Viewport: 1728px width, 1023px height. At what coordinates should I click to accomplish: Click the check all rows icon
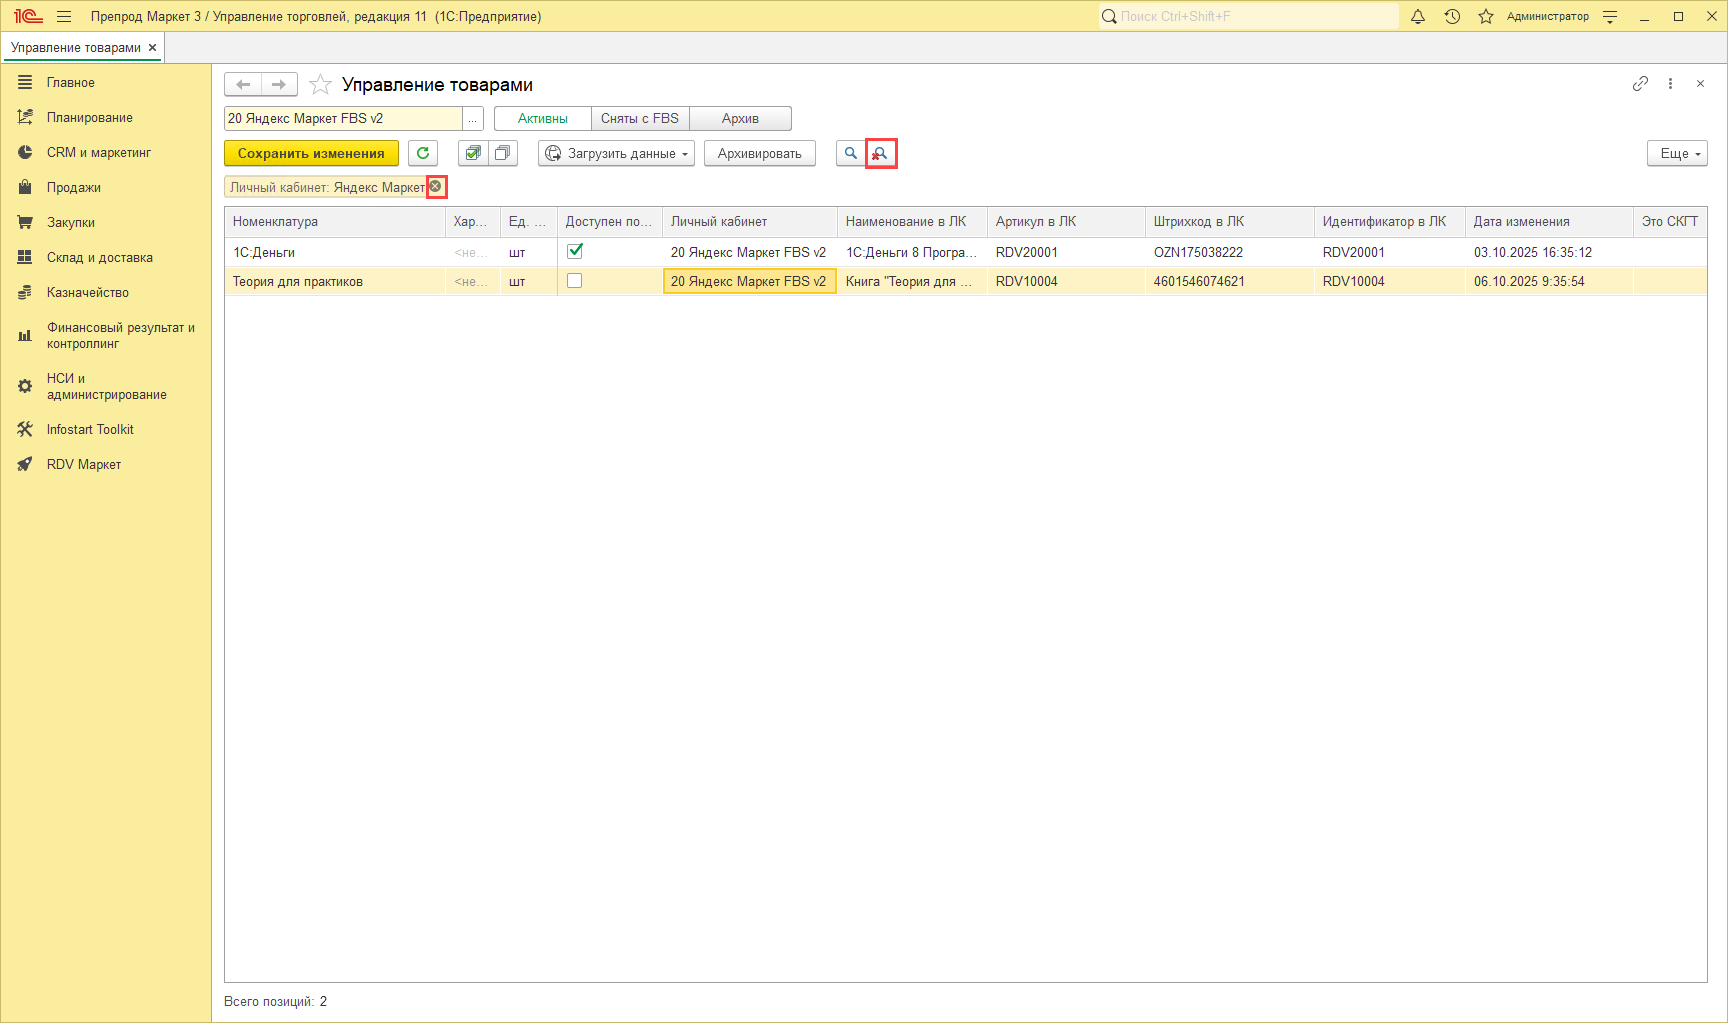(473, 153)
